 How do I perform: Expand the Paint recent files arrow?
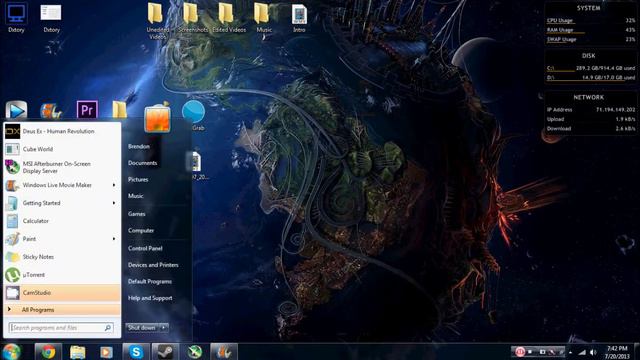pos(114,239)
